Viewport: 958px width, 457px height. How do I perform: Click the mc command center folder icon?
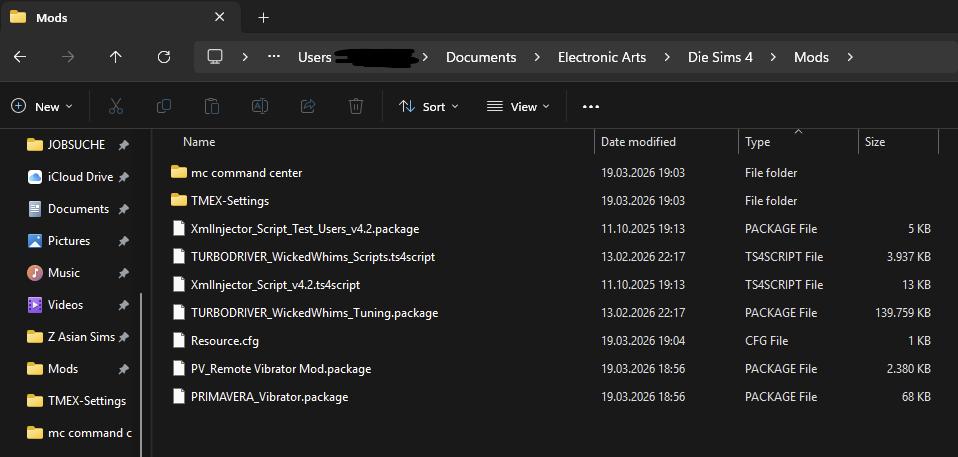(178, 172)
